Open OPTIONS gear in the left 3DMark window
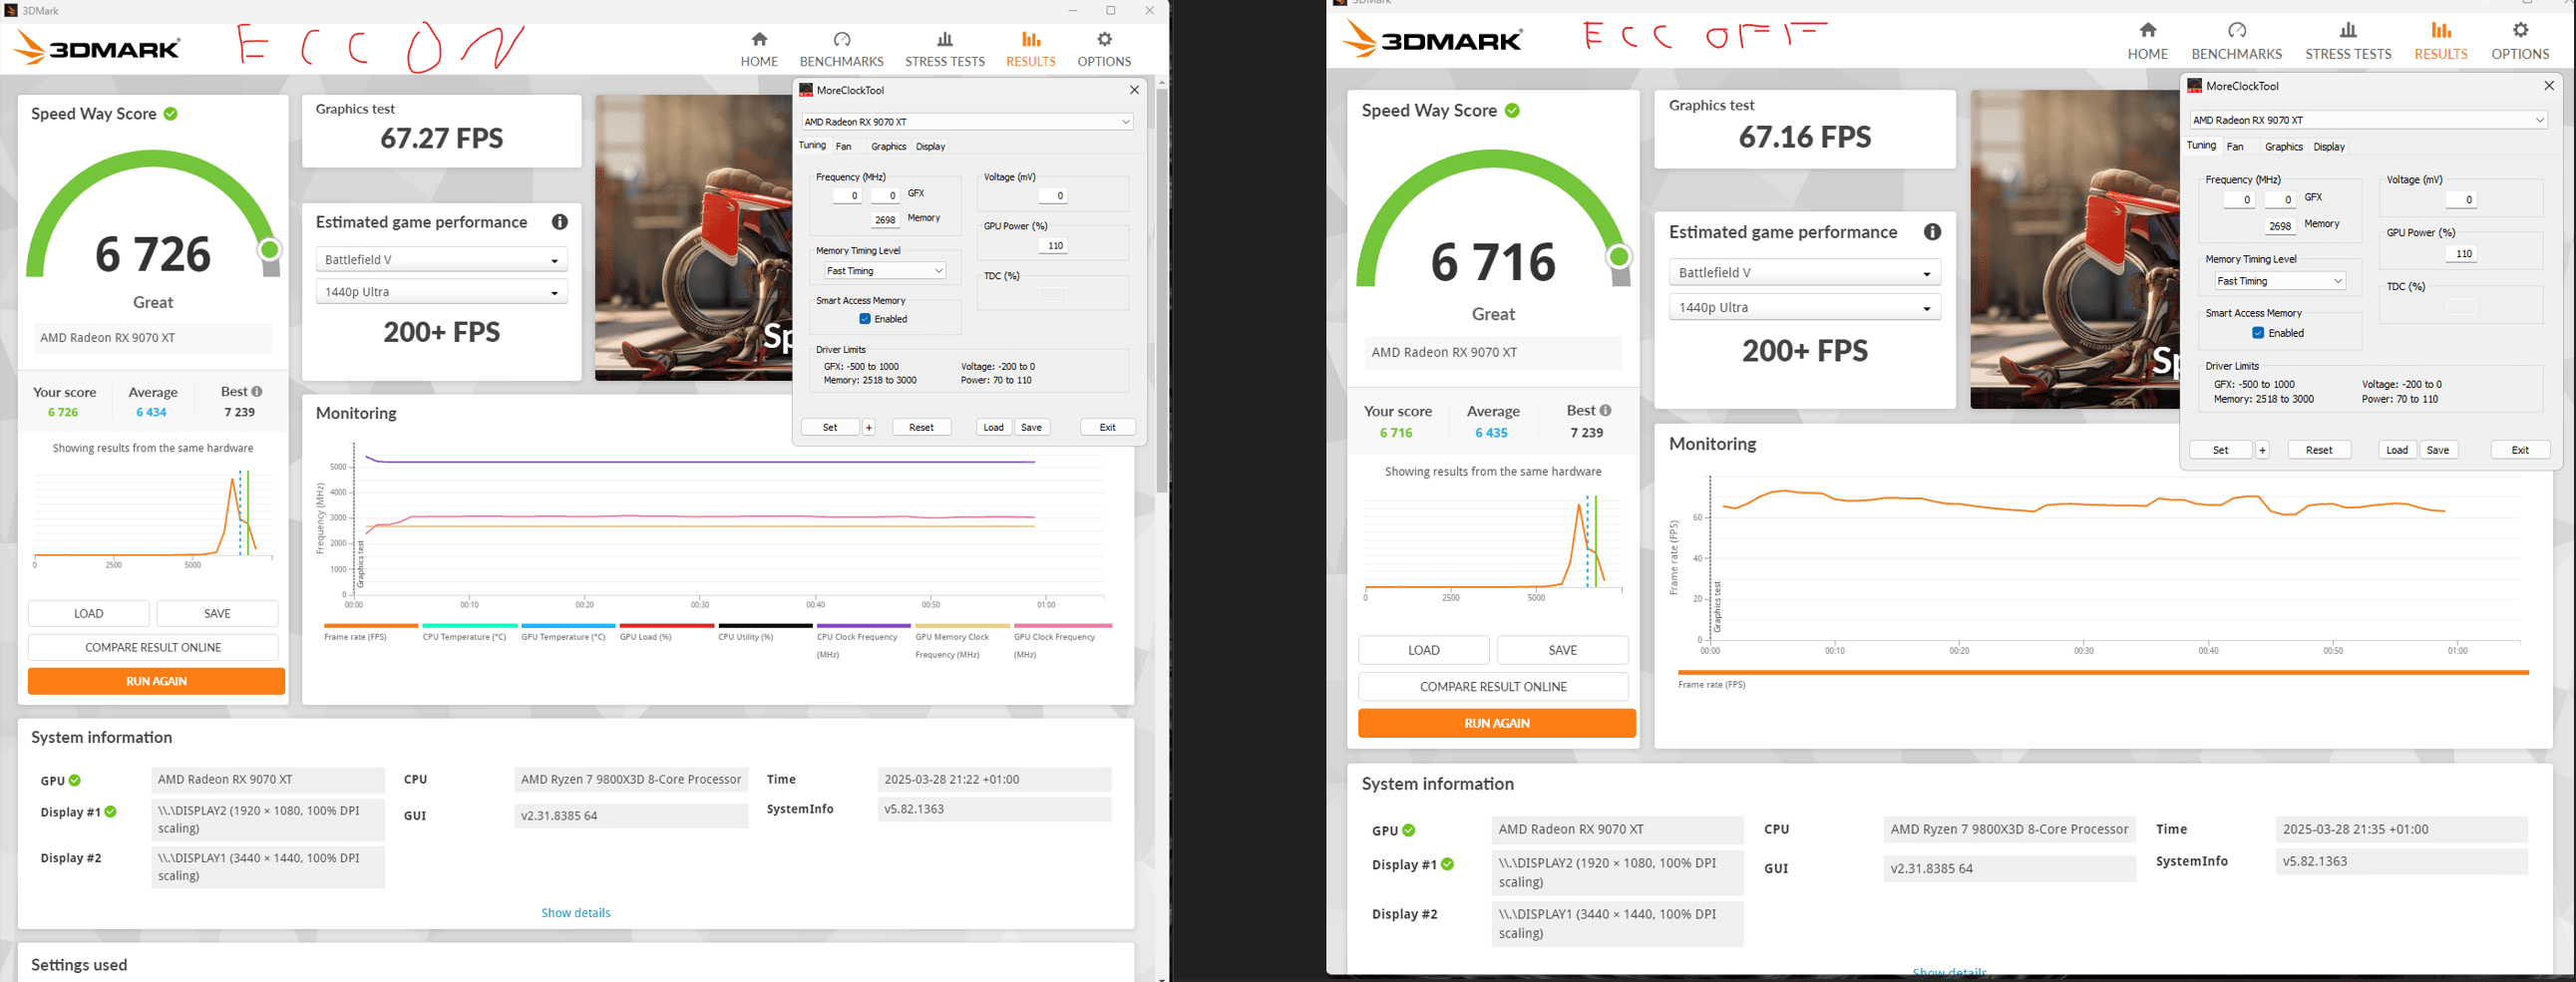Image resolution: width=2576 pixels, height=982 pixels. click(x=1104, y=49)
